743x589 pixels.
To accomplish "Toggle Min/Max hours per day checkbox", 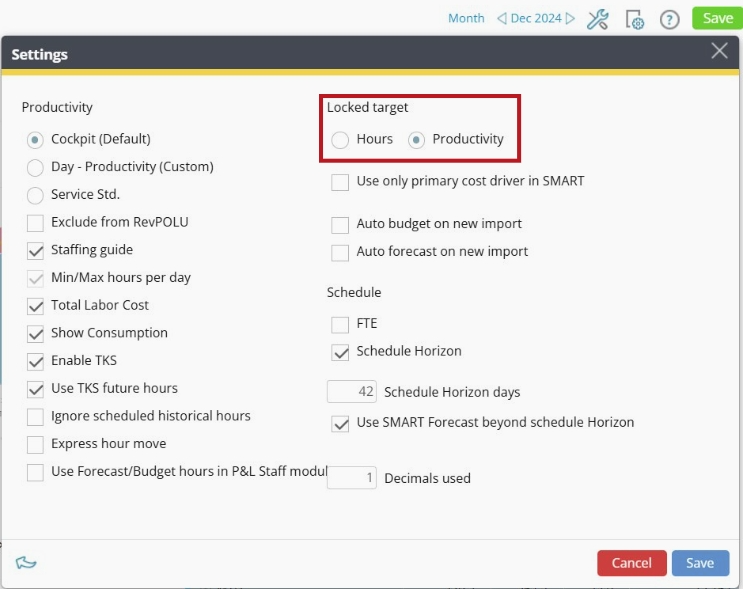I will coord(35,278).
